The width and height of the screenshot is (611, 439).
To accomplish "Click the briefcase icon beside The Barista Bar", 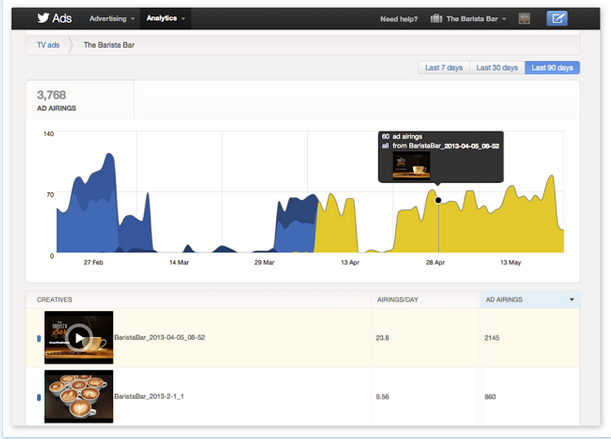I will [x=436, y=18].
